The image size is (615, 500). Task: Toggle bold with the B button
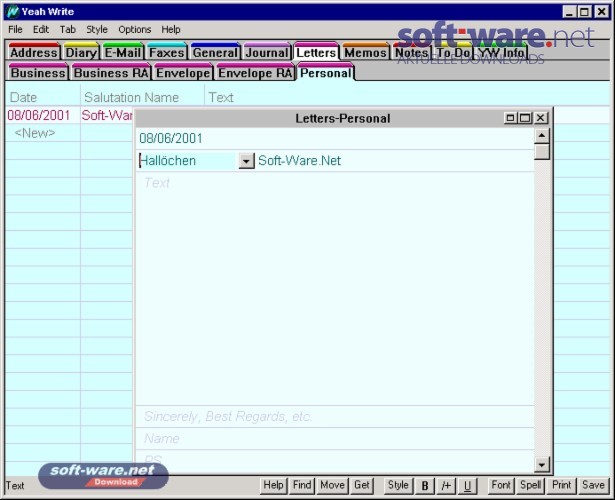424,486
